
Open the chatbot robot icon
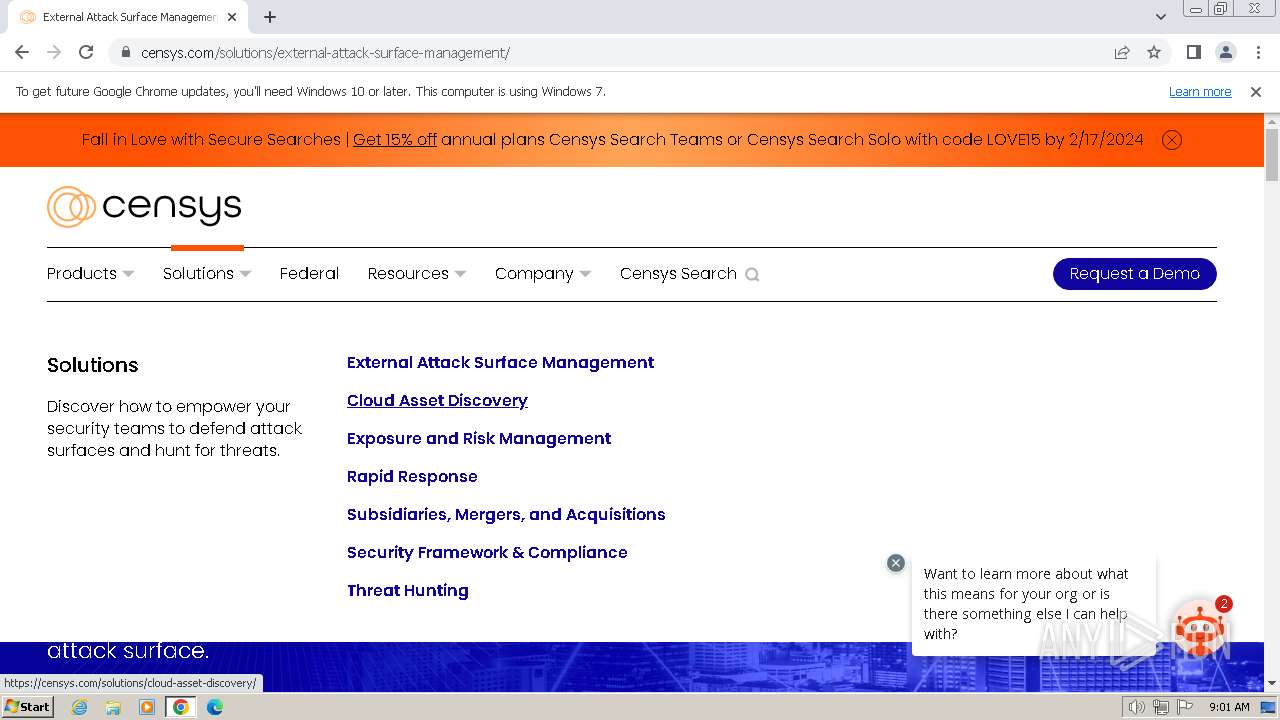tap(1200, 628)
